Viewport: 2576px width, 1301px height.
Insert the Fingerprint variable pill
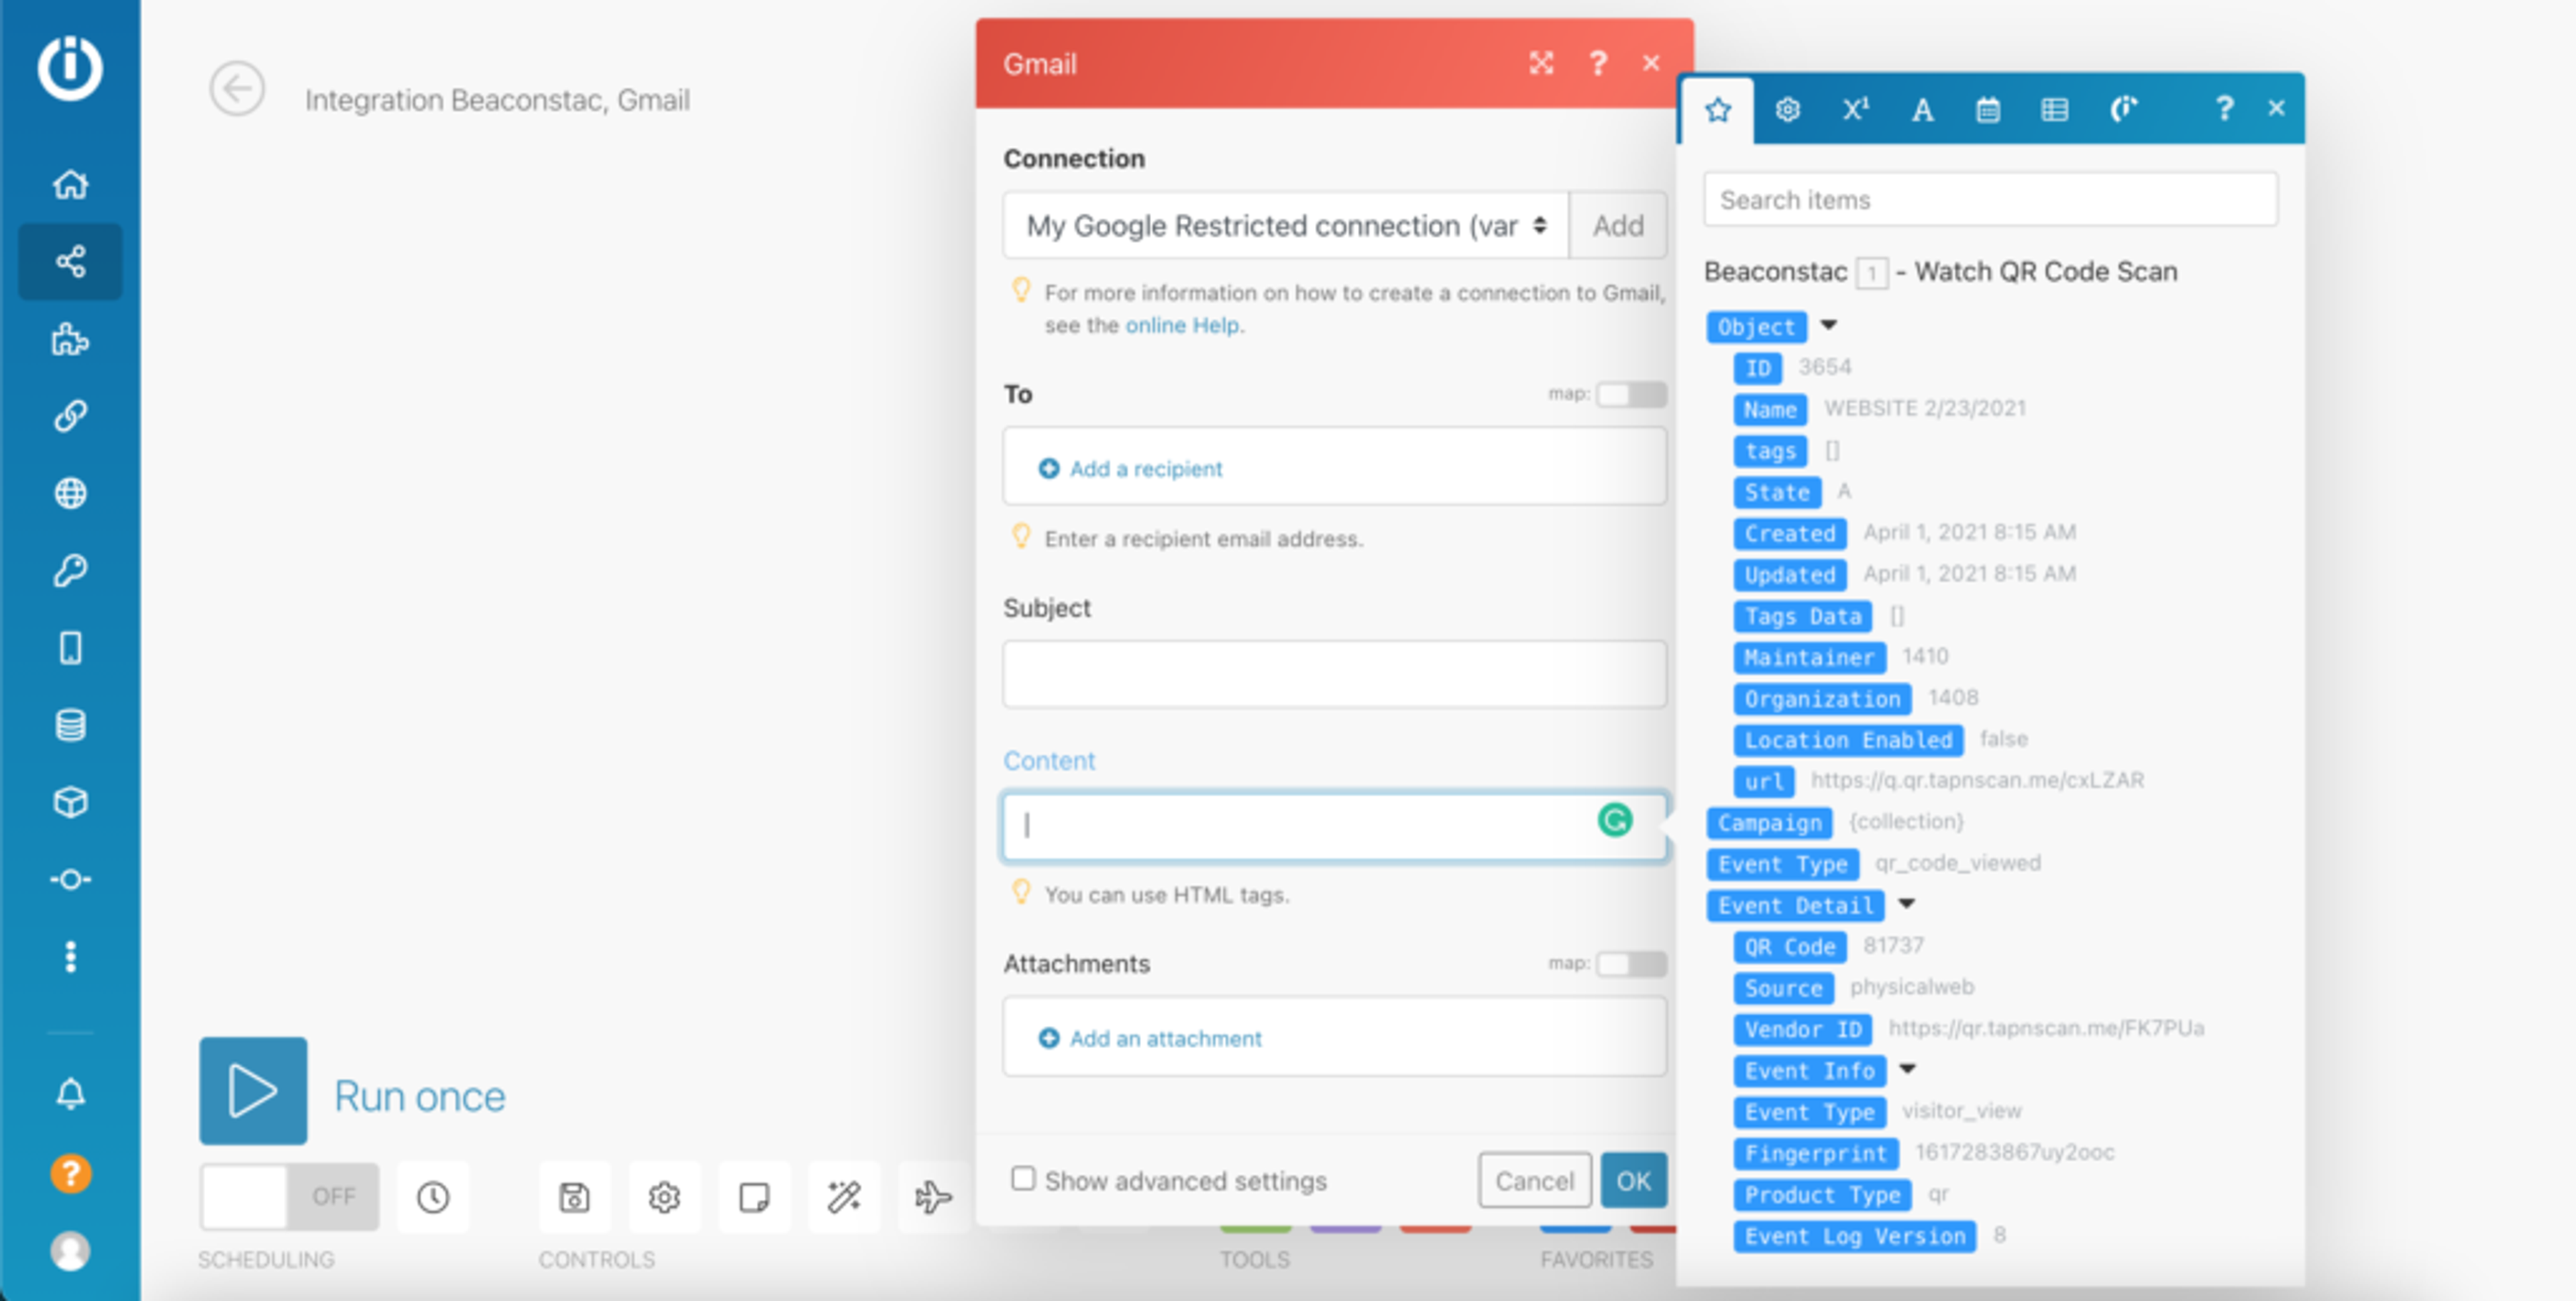1815,1154
